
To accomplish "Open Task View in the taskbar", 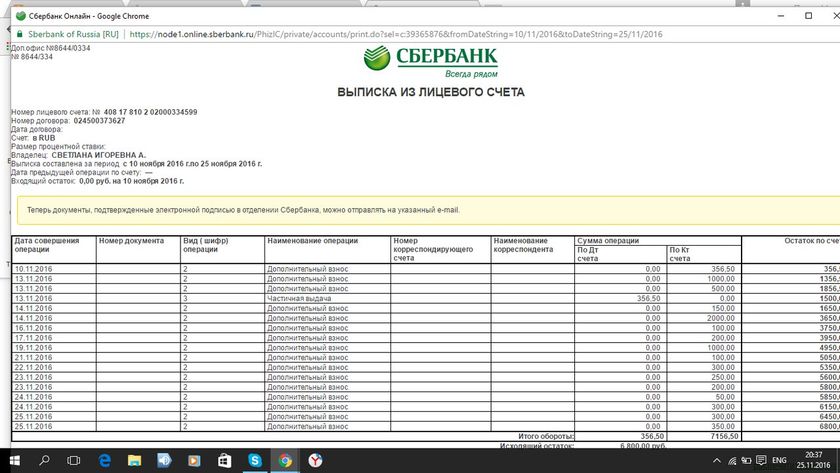I will (75, 460).
